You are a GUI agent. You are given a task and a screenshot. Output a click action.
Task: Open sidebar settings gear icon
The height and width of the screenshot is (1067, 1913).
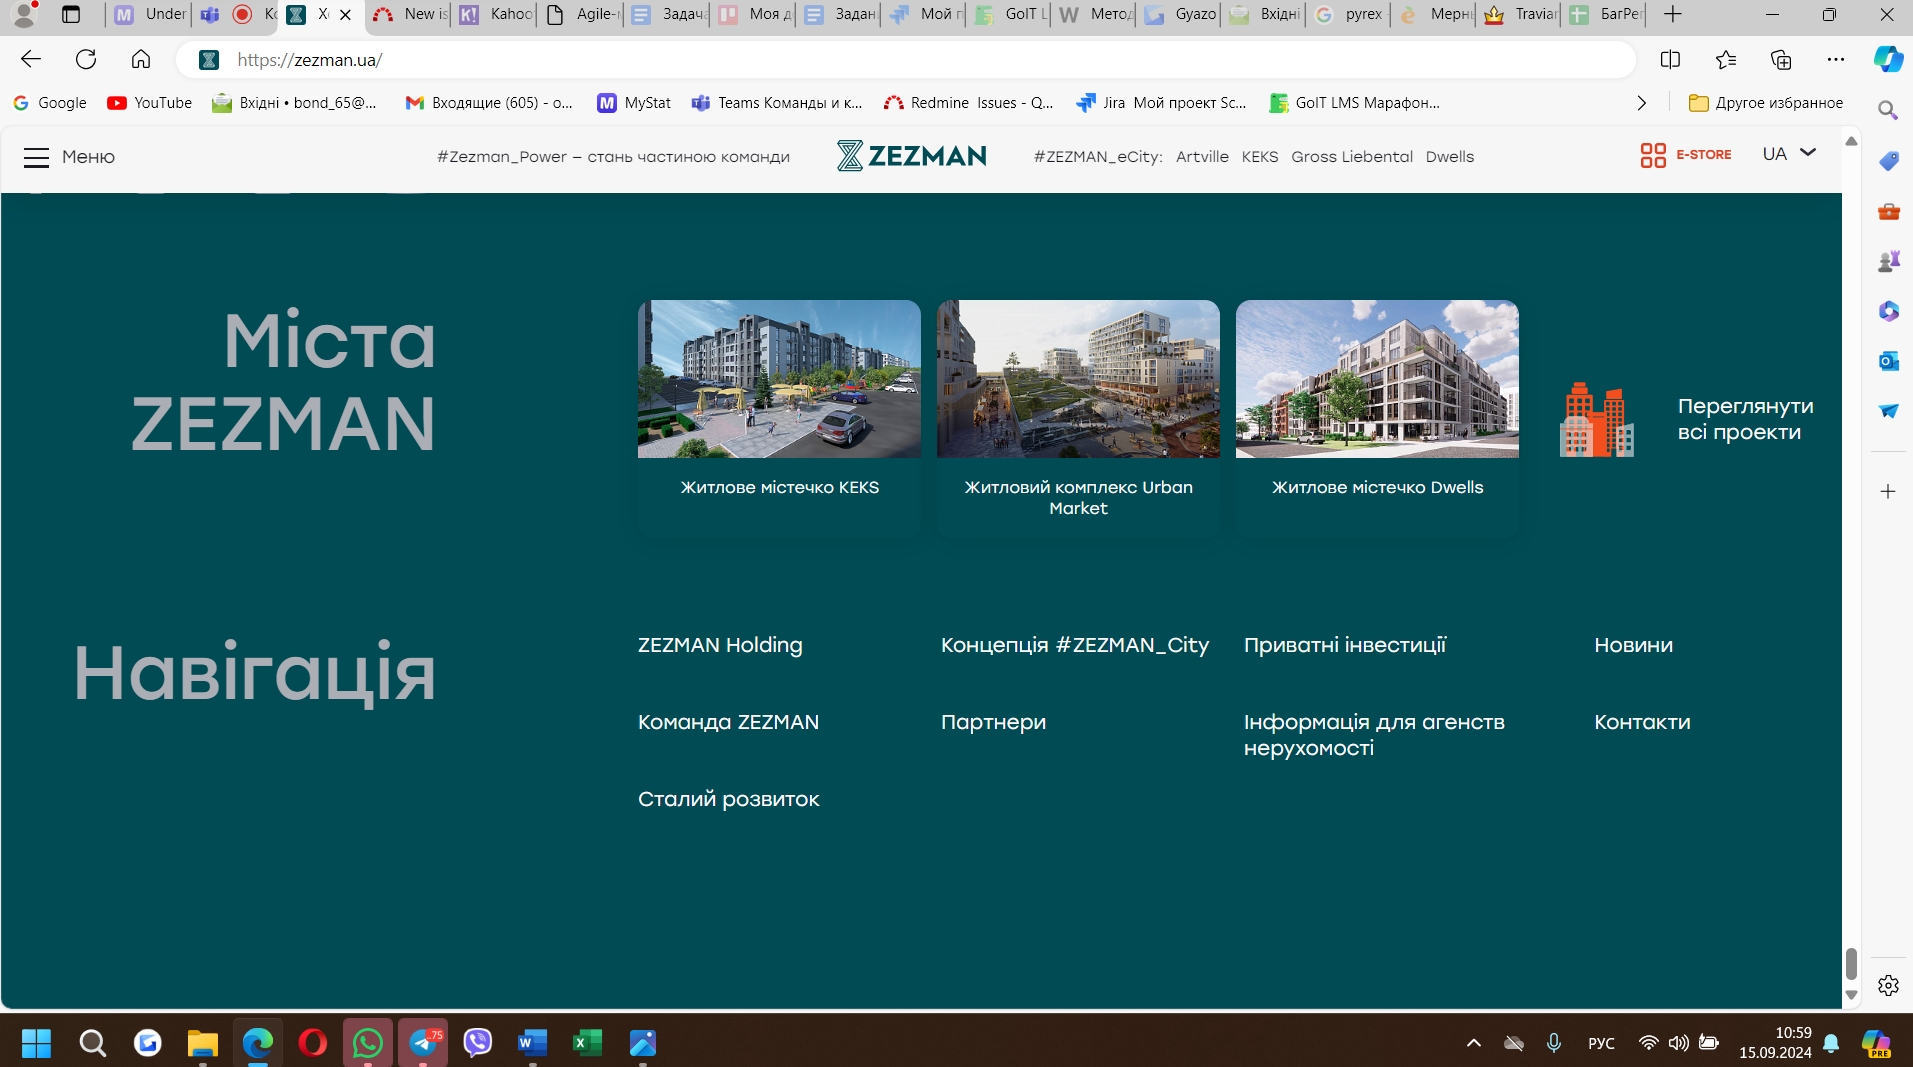(x=1887, y=986)
